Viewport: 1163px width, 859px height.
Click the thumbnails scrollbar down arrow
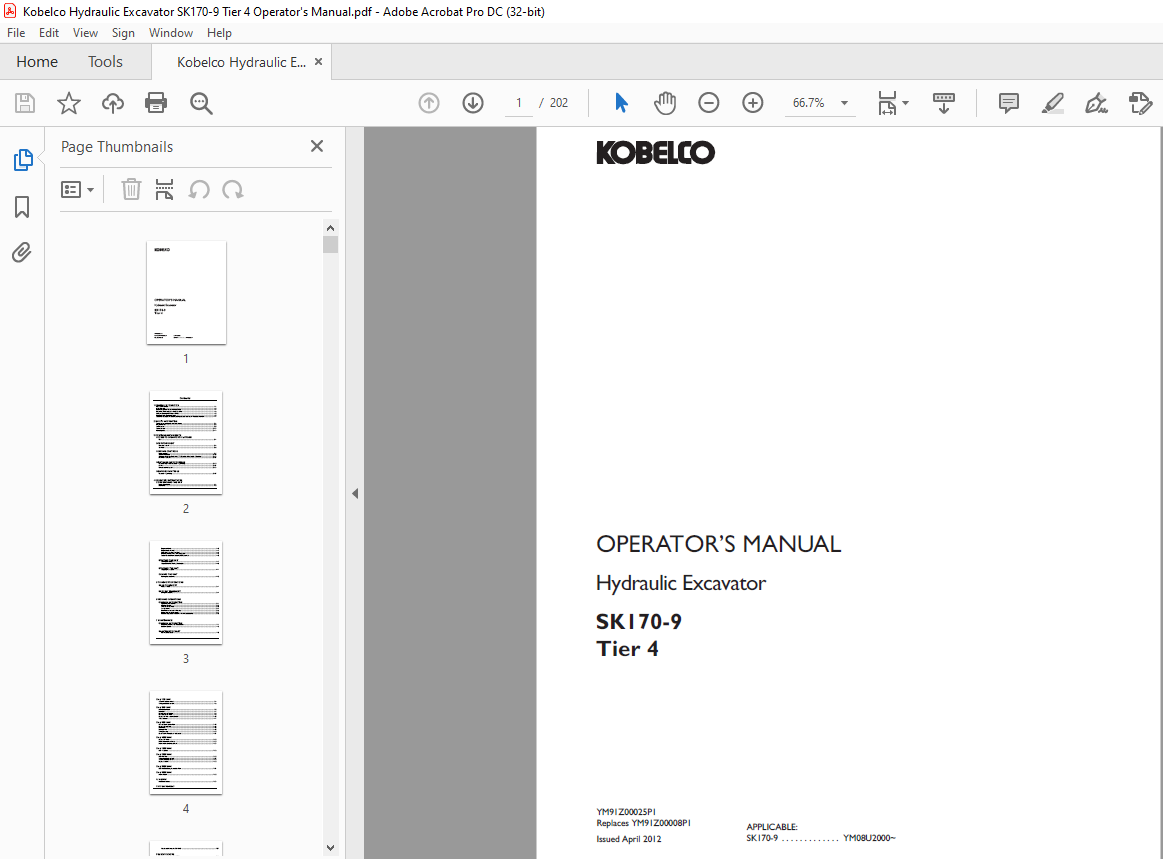[x=331, y=847]
